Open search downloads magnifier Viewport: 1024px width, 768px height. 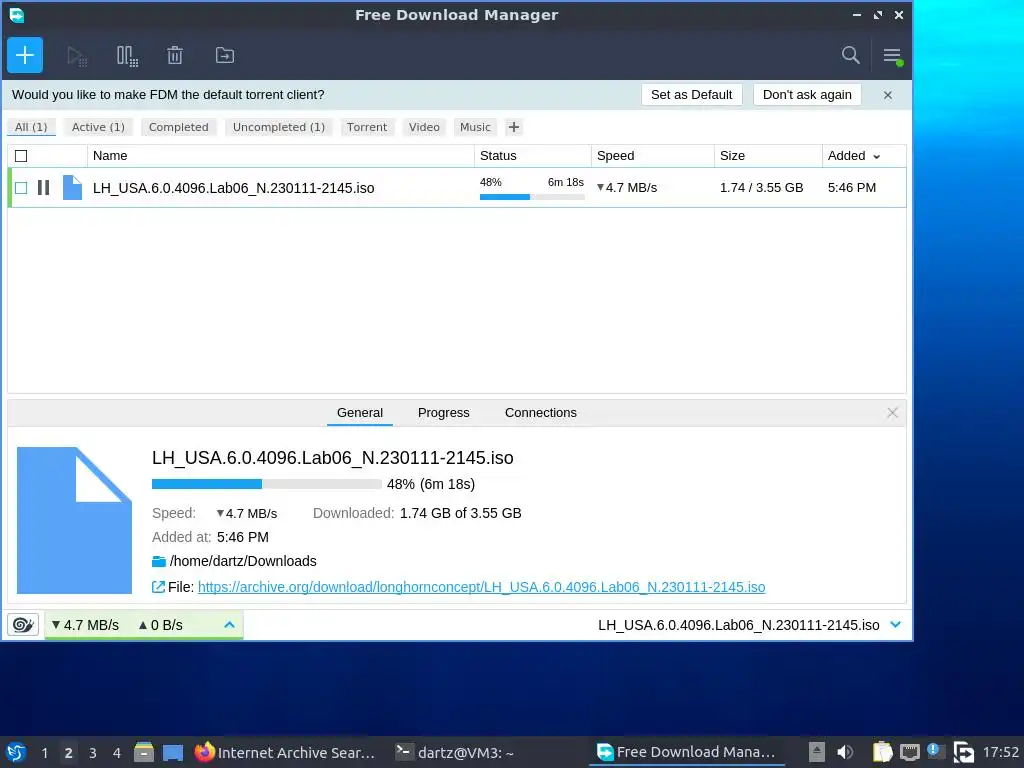tap(850, 56)
